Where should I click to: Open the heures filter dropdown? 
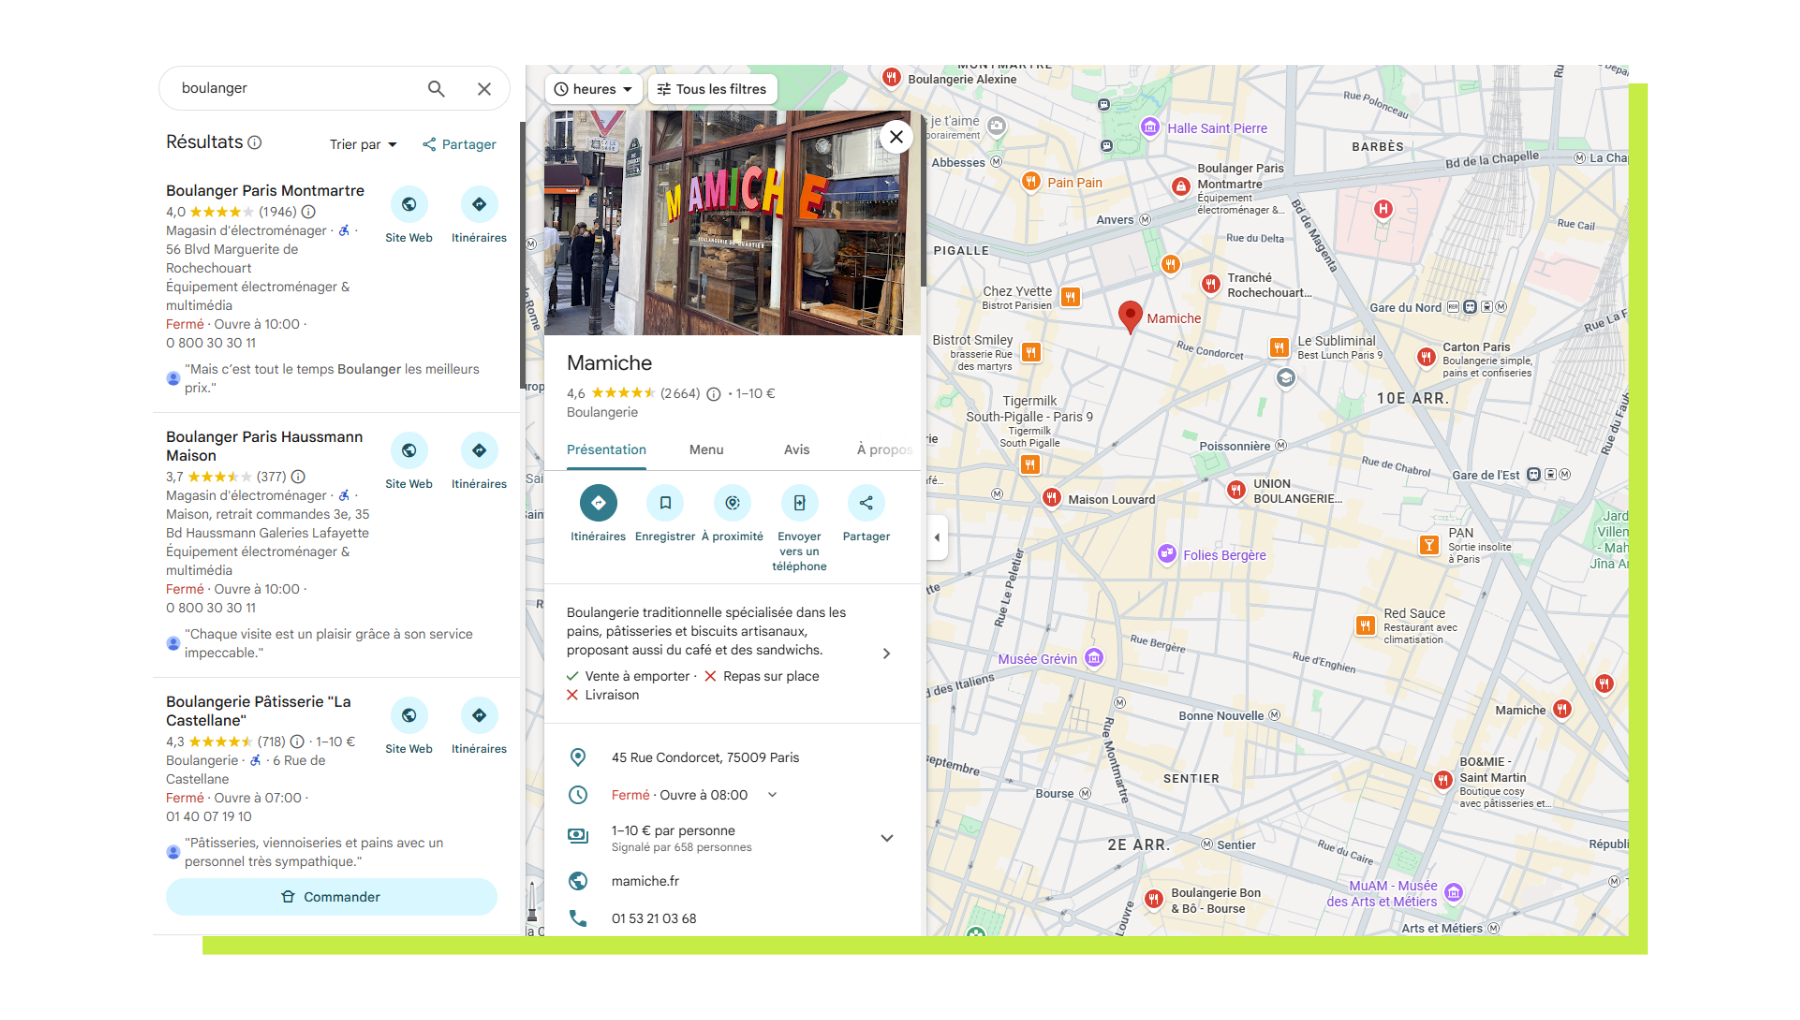tap(594, 89)
